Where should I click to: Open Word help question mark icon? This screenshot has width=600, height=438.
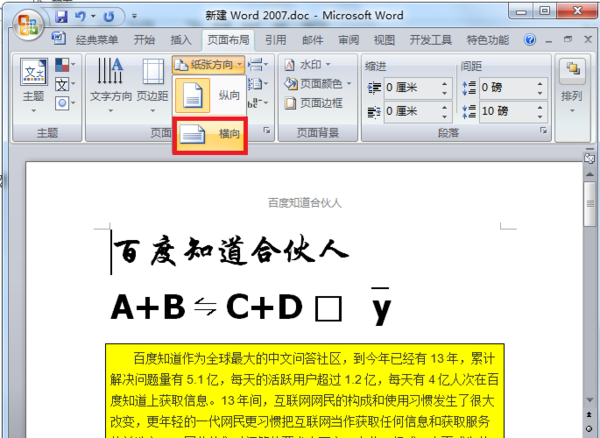coord(530,39)
